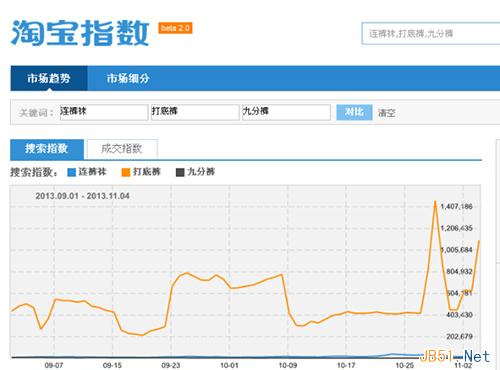500x370 pixels.
Task: Click the beta 2.0 badge
Action: [175, 28]
